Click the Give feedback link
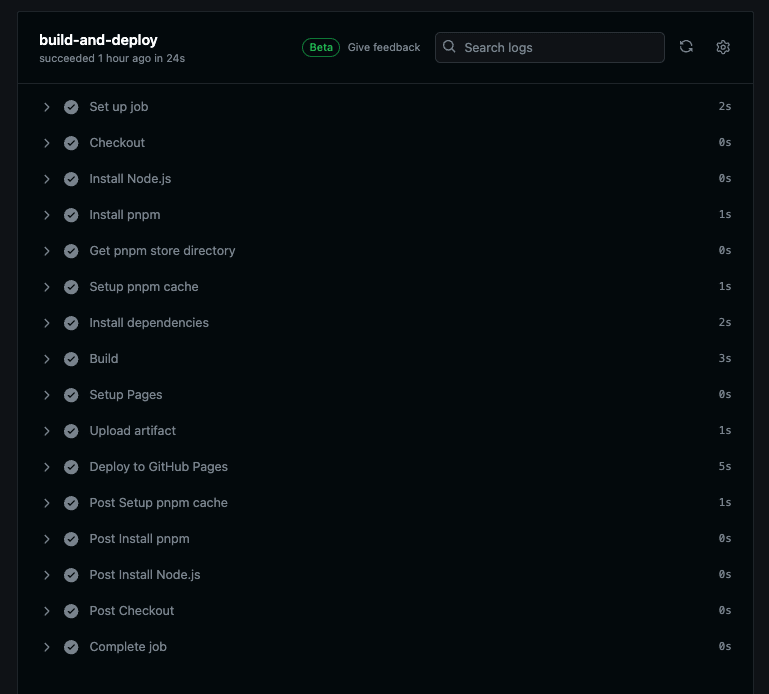Viewport: 769px width, 694px height. 384,47
